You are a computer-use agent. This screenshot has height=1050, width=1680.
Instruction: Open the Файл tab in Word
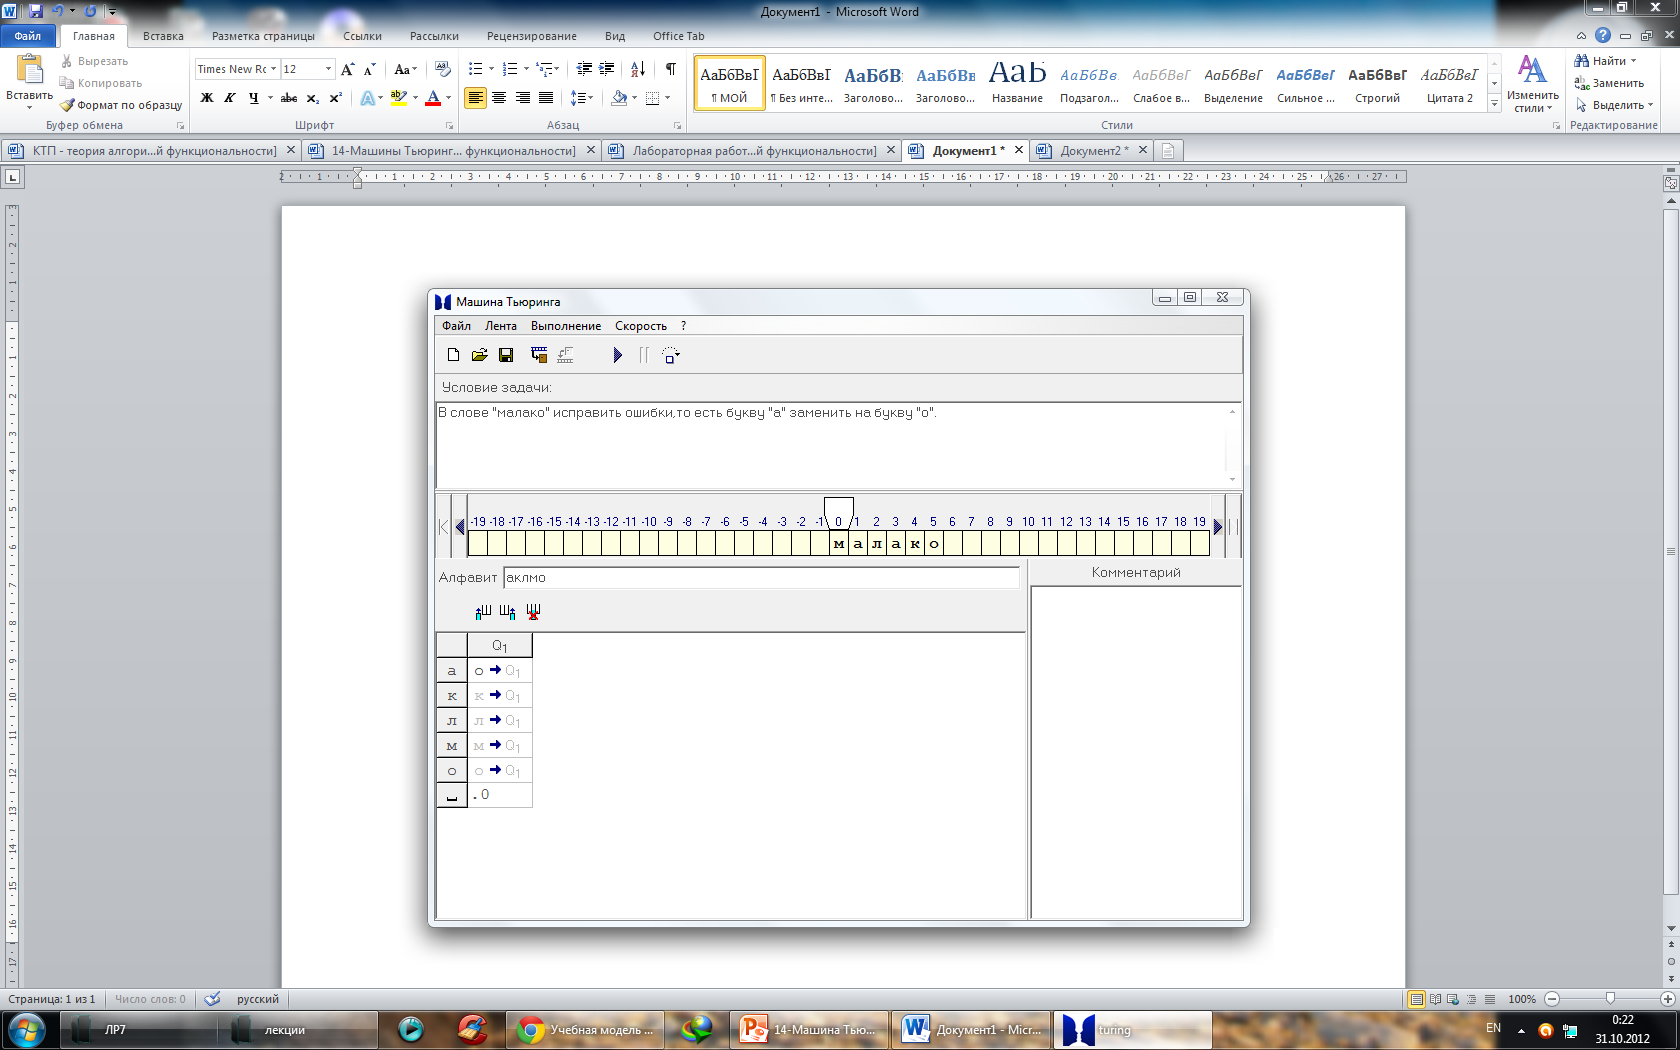pyautogui.click(x=28, y=36)
